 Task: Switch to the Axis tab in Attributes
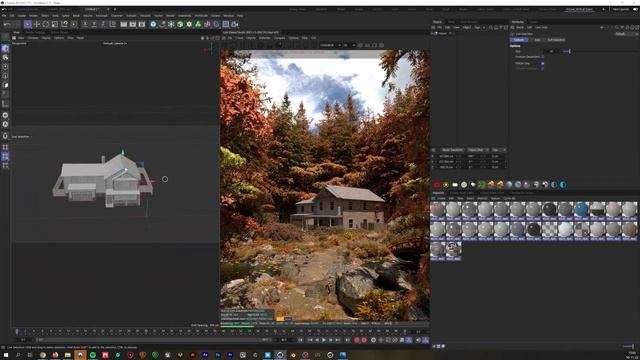[x=537, y=40]
